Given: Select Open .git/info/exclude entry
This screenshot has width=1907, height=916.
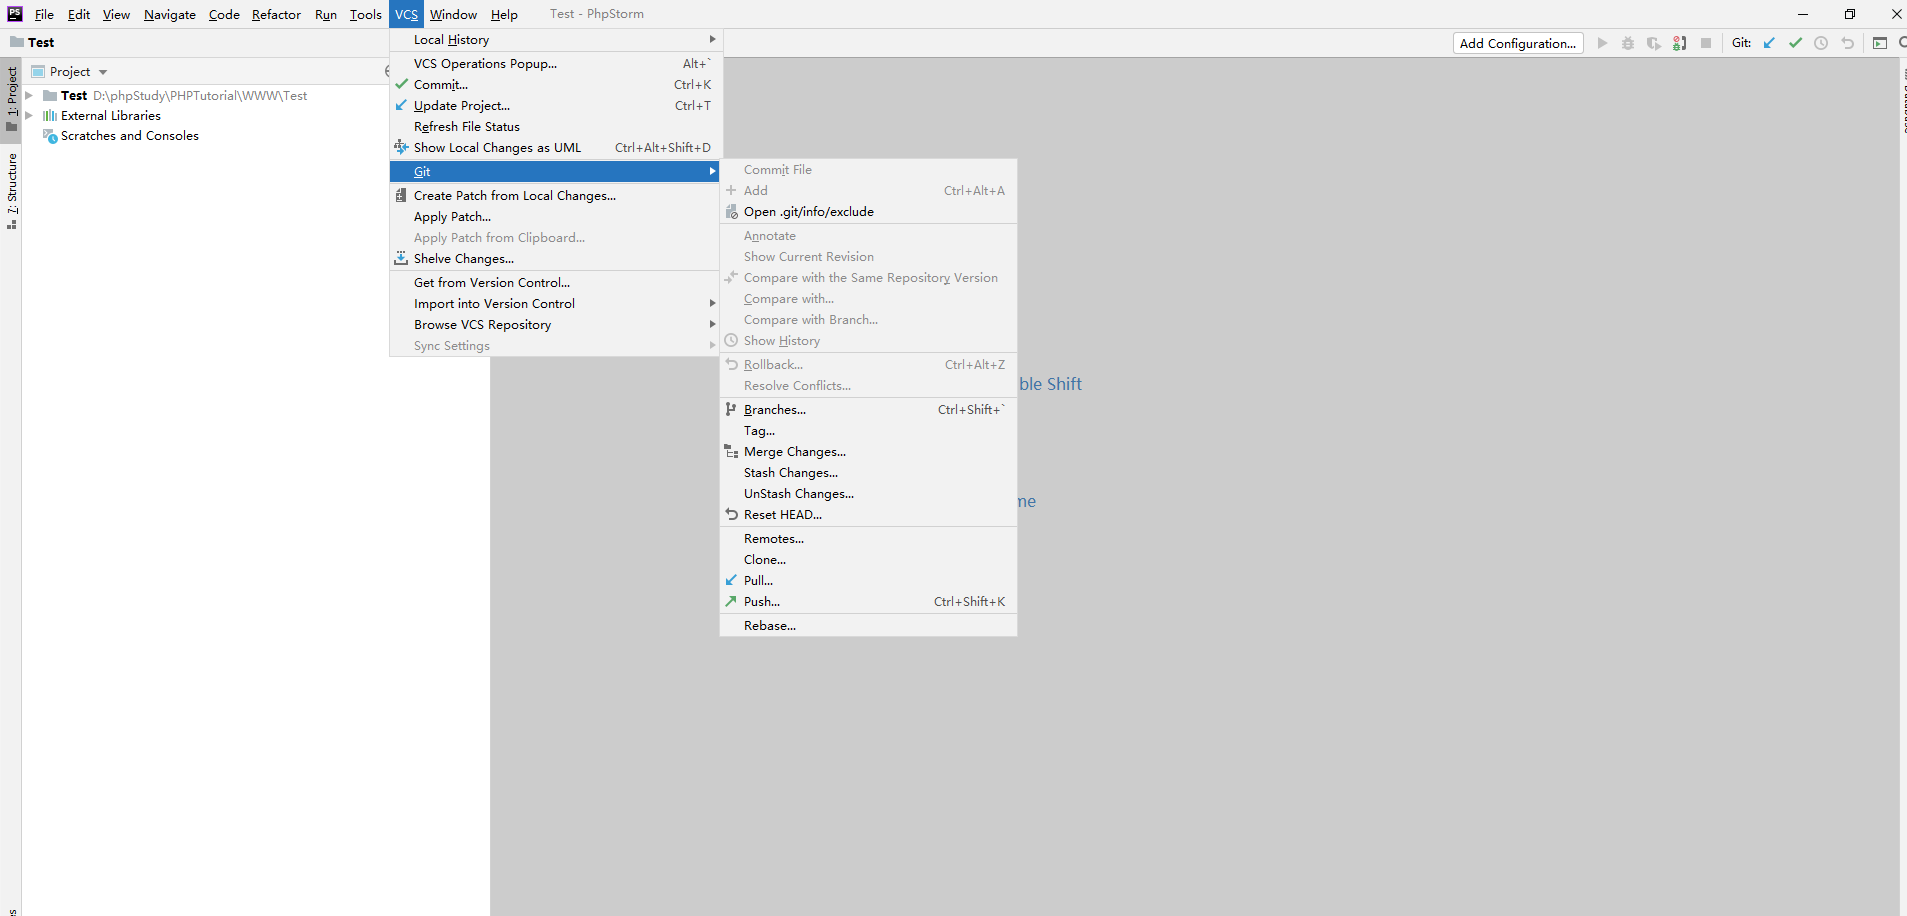Looking at the screenshot, I should [x=868, y=212].
